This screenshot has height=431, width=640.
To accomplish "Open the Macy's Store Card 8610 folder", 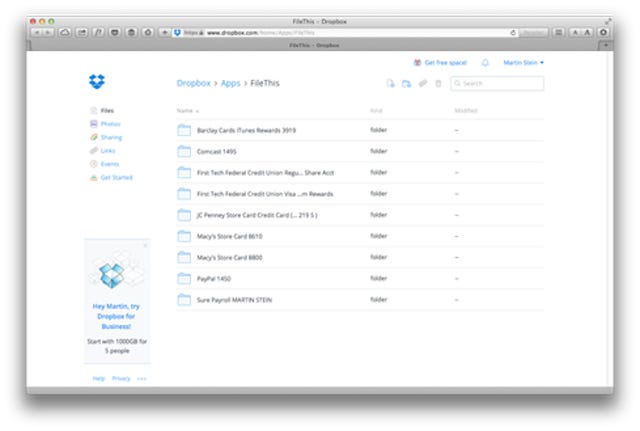I will (x=229, y=236).
